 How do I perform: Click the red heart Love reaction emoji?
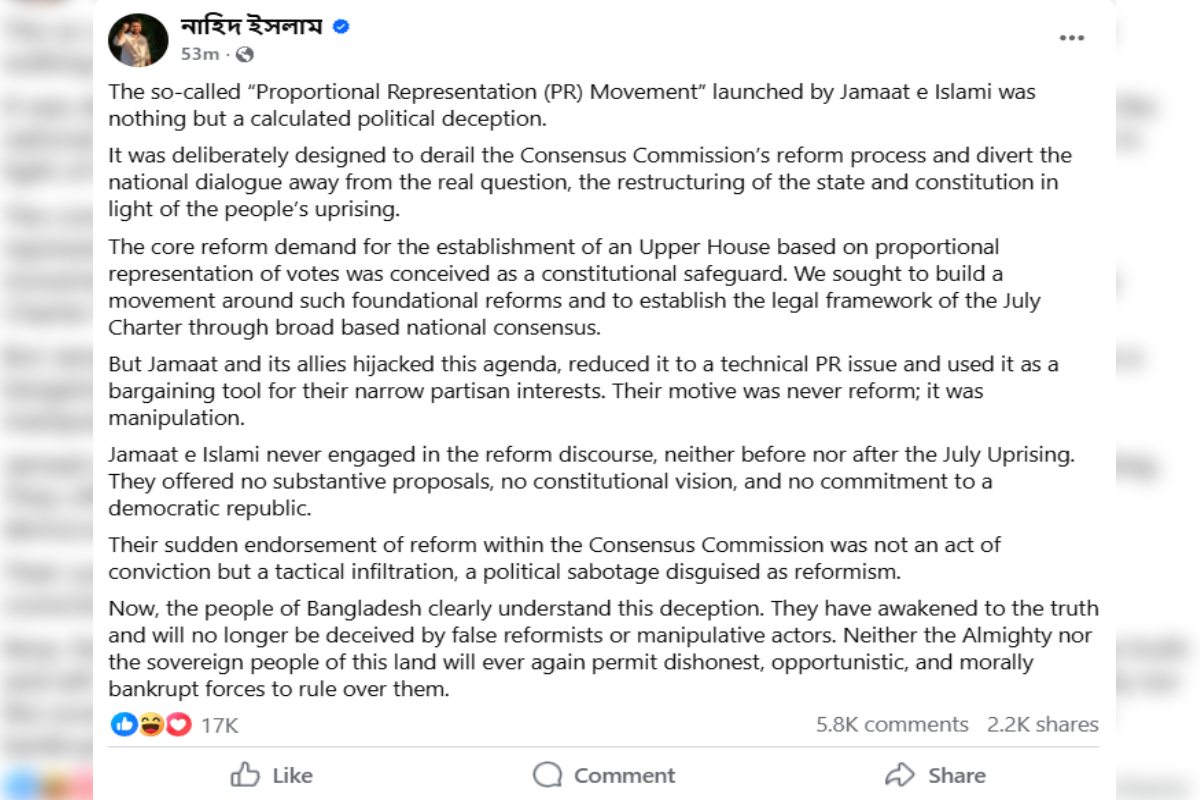(178, 724)
